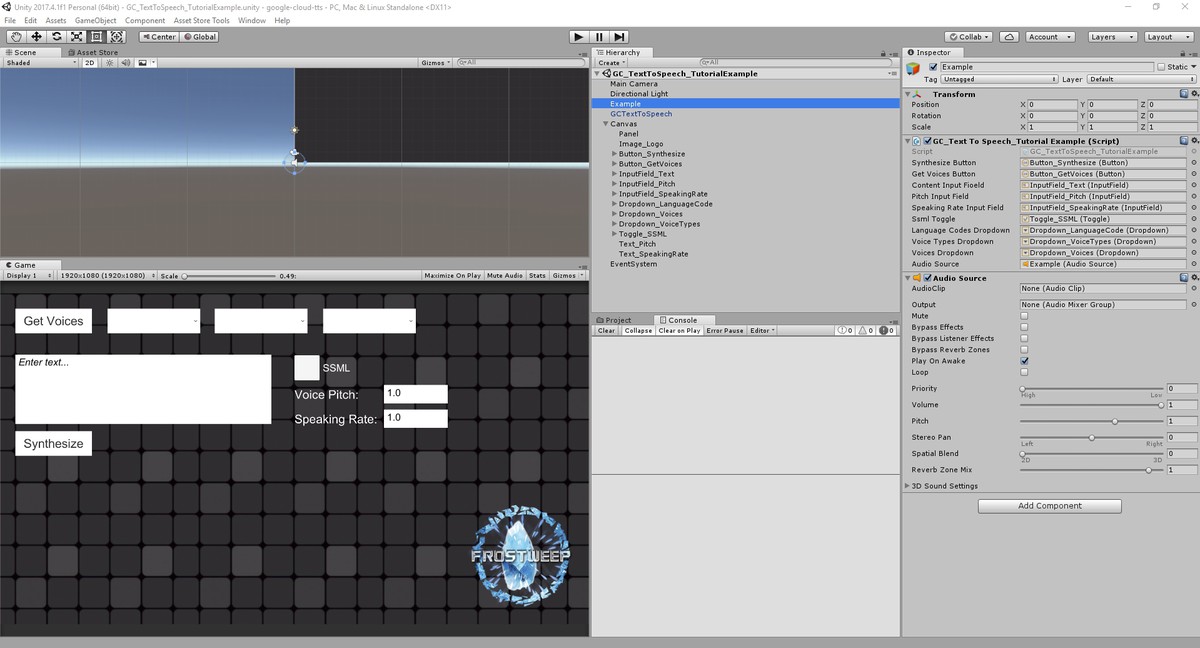
Task: Open the Account dropdown
Action: coord(1049,37)
